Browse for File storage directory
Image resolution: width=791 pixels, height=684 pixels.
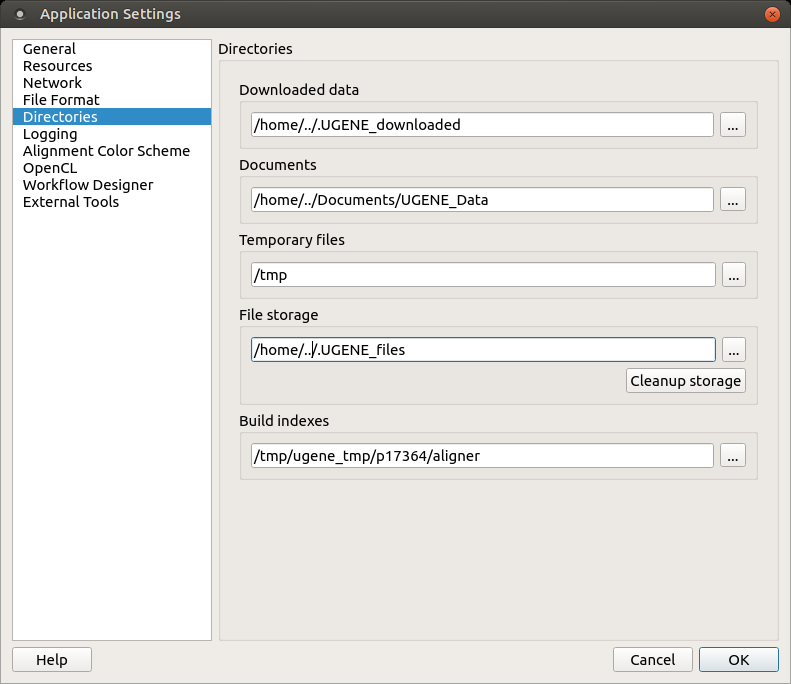[x=733, y=350]
